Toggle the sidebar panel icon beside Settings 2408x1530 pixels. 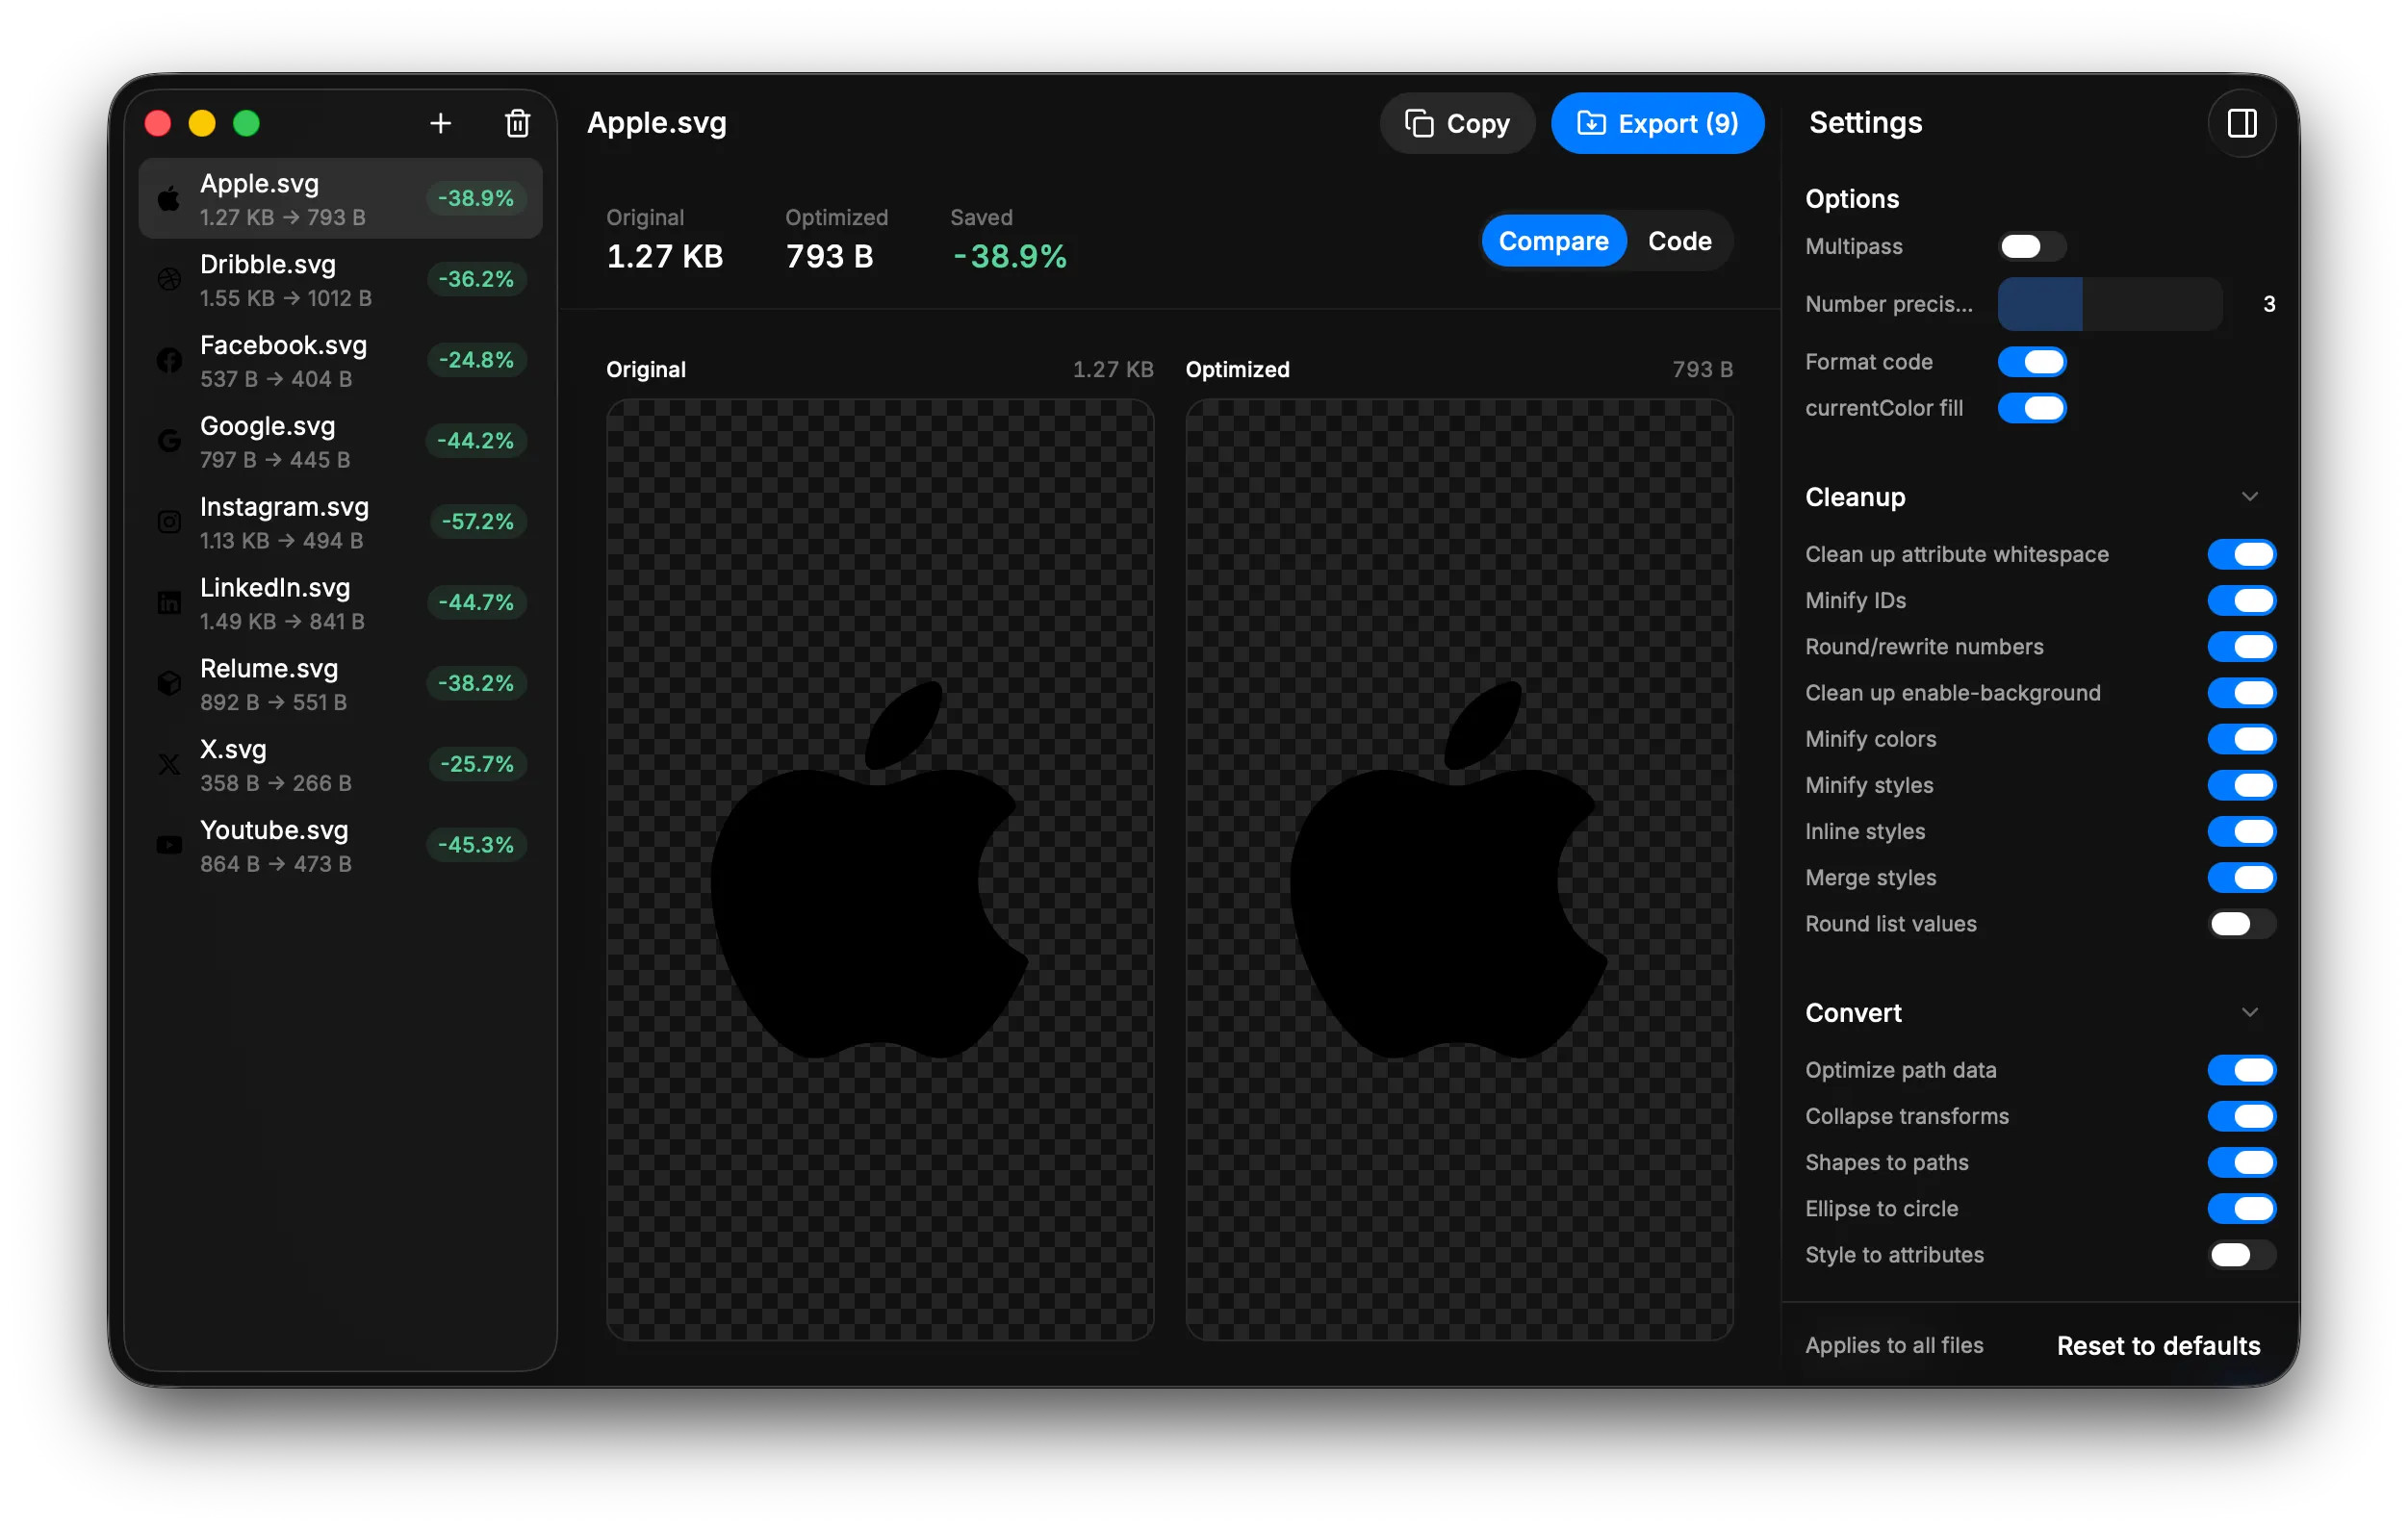[2241, 123]
